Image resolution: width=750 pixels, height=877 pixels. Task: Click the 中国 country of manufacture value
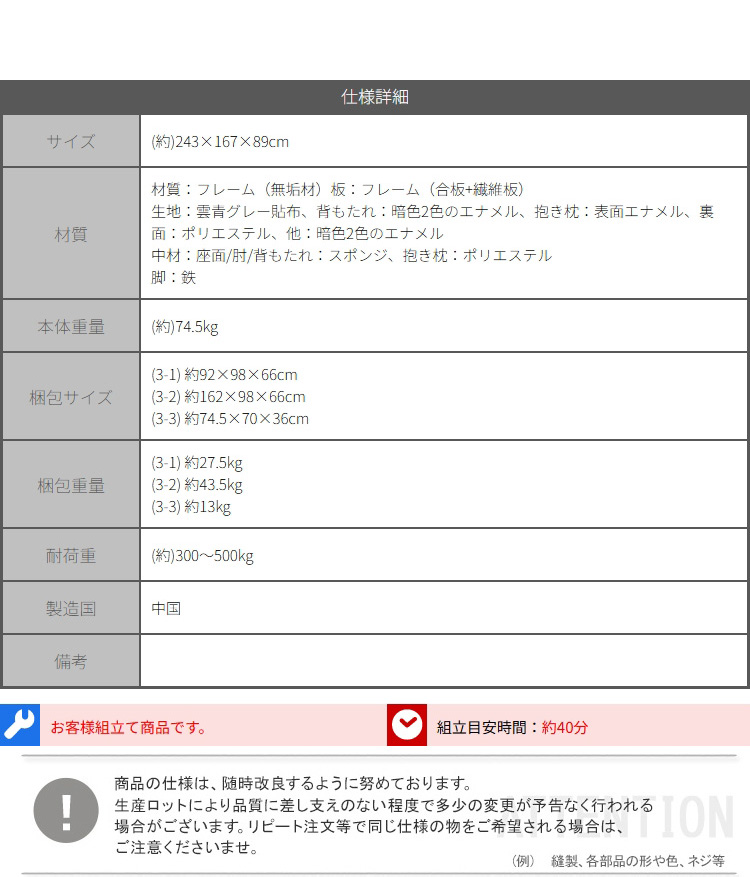[166, 608]
